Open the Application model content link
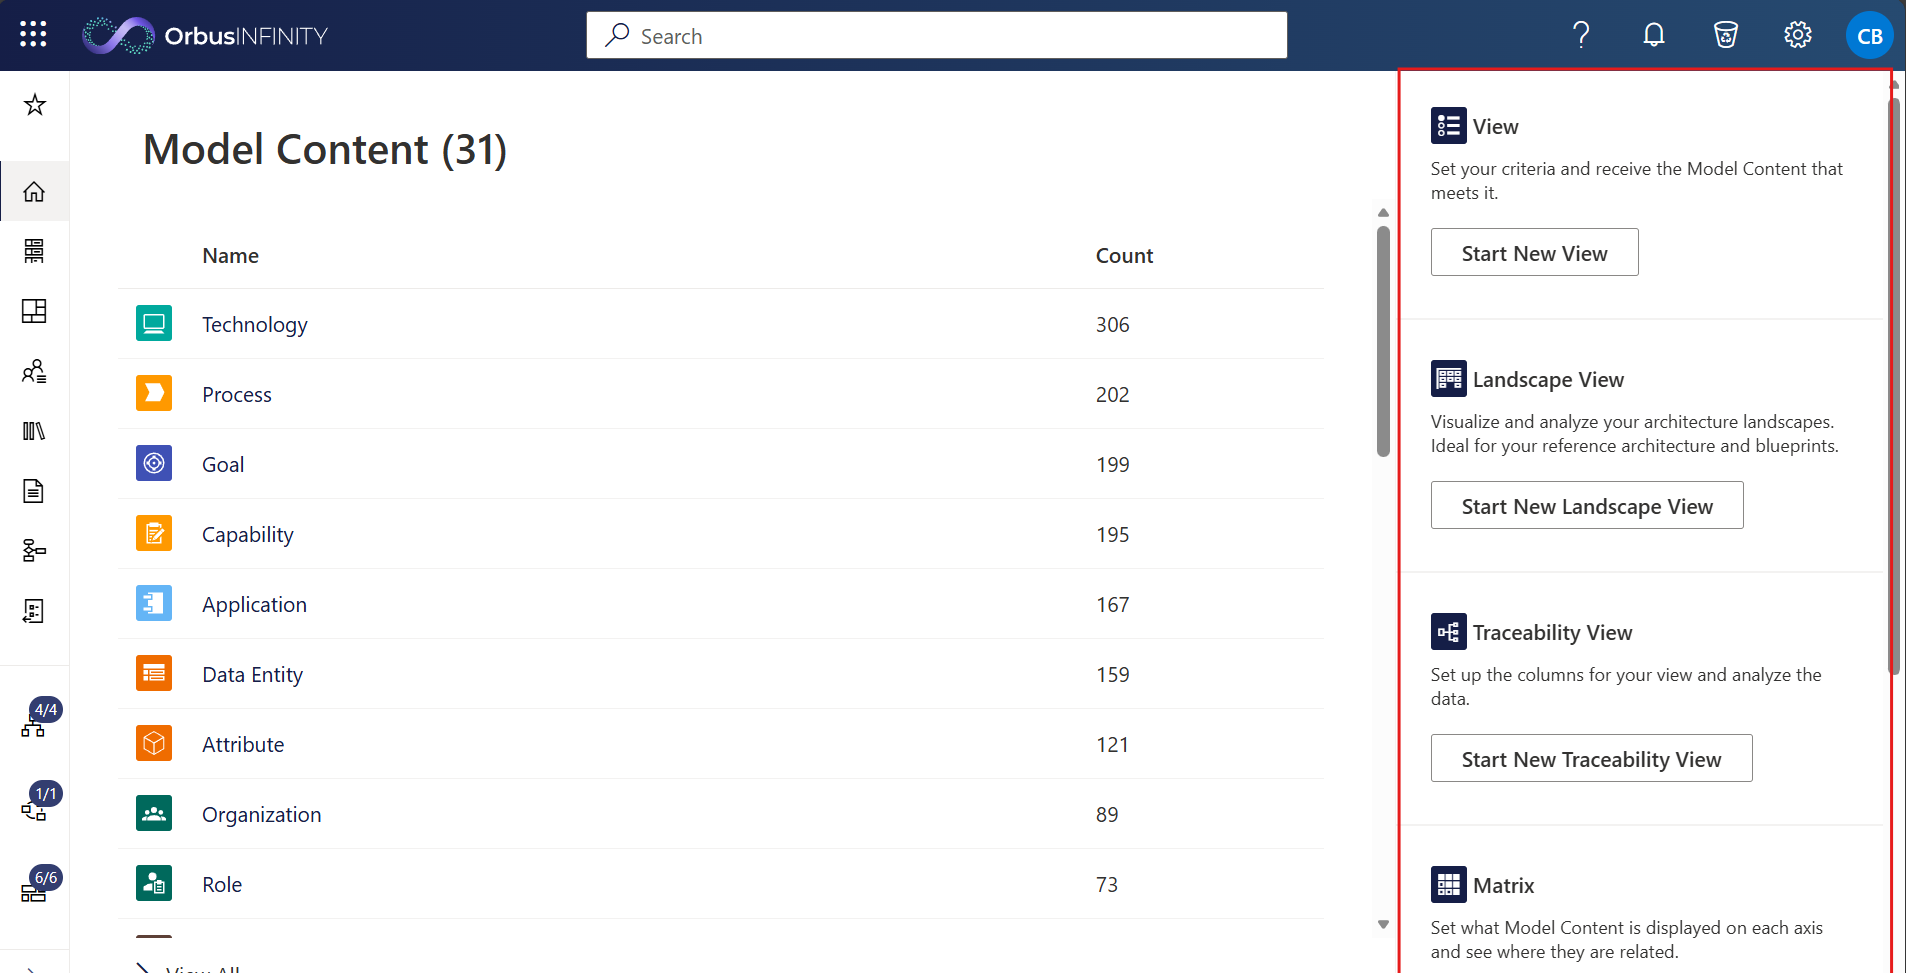The height and width of the screenshot is (973, 1906). tap(254, 605)
